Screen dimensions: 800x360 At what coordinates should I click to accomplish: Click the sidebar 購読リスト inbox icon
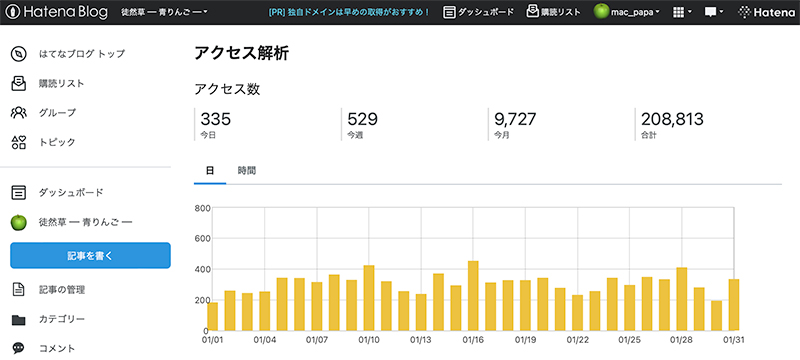pos(18,83)
